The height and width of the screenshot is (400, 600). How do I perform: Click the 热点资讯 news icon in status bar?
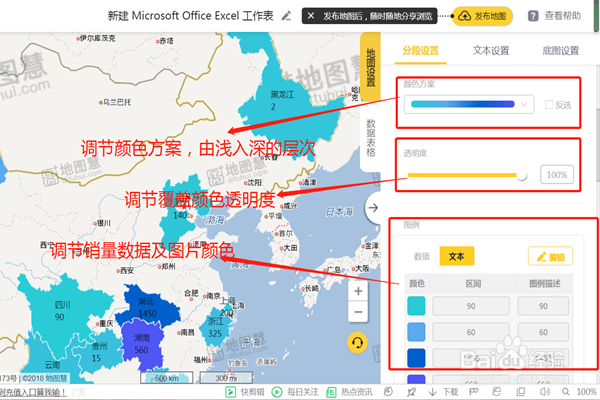331,392
